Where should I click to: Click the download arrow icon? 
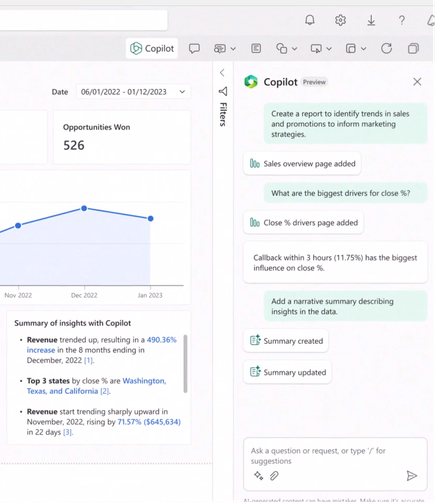[x=371, y=20]
